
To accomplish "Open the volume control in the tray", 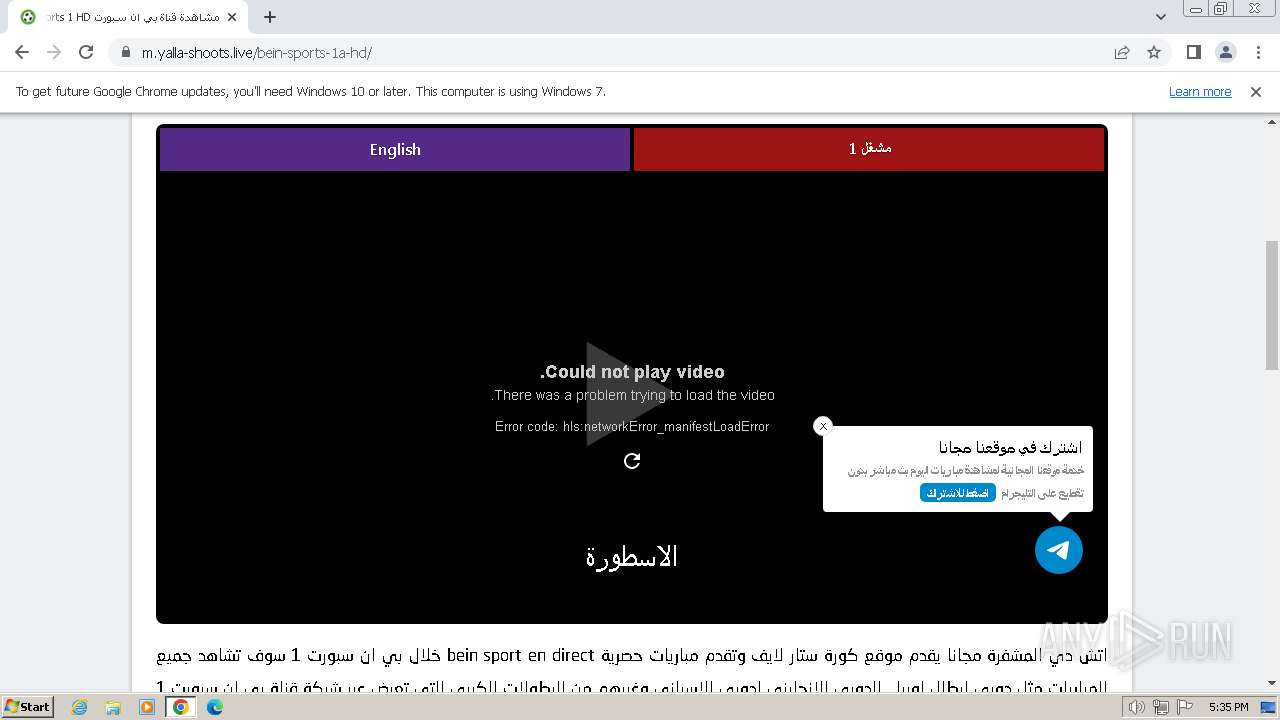I will coord(1136,707).
